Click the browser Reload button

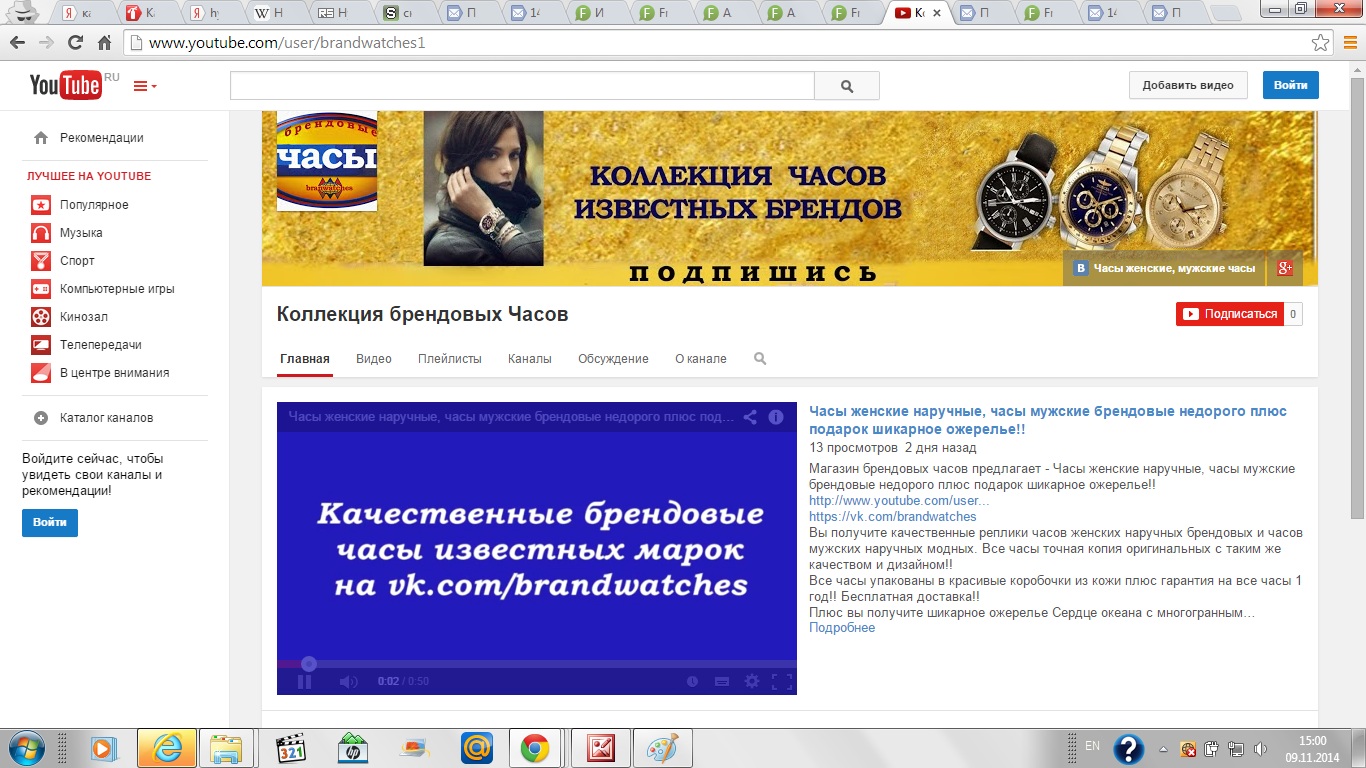click(x=75, y=43)
